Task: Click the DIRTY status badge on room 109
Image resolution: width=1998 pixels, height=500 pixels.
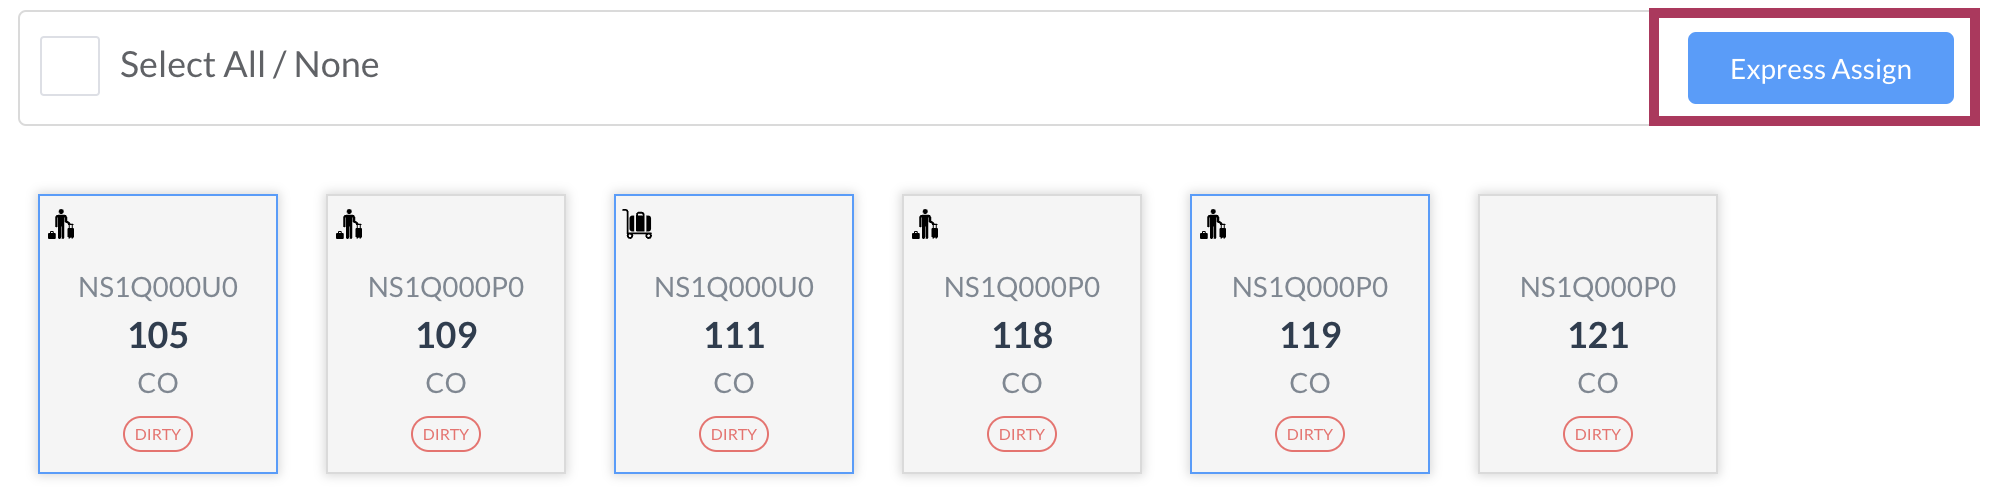Action: pyautogui.click(x=446, y=434)
